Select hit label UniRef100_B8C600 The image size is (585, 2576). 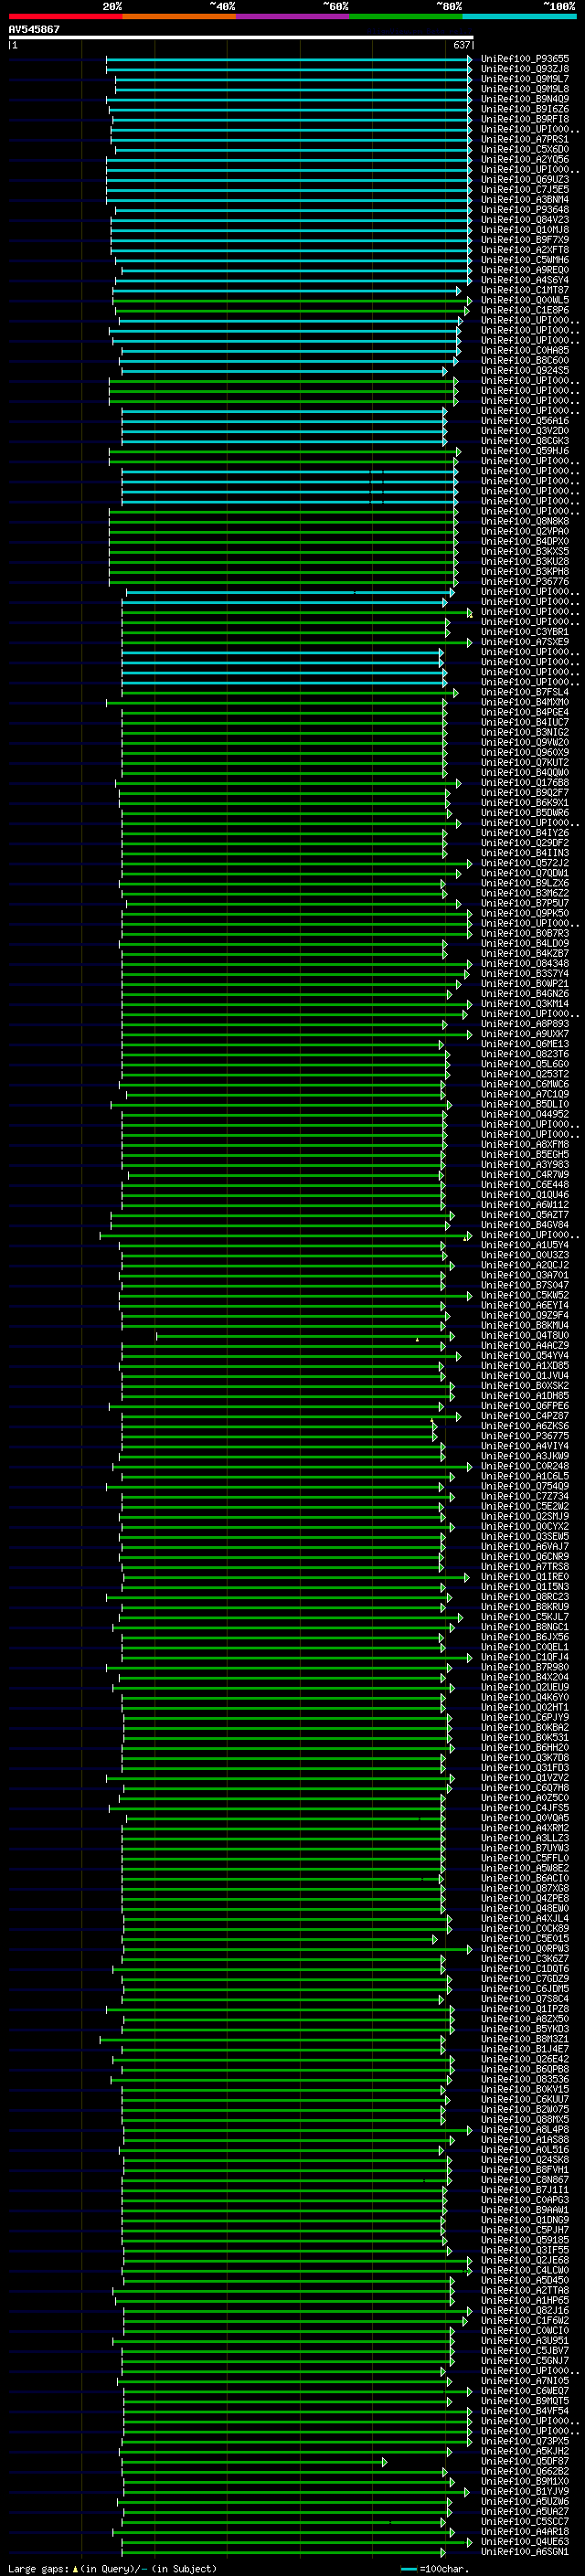[x=525, y=360]
